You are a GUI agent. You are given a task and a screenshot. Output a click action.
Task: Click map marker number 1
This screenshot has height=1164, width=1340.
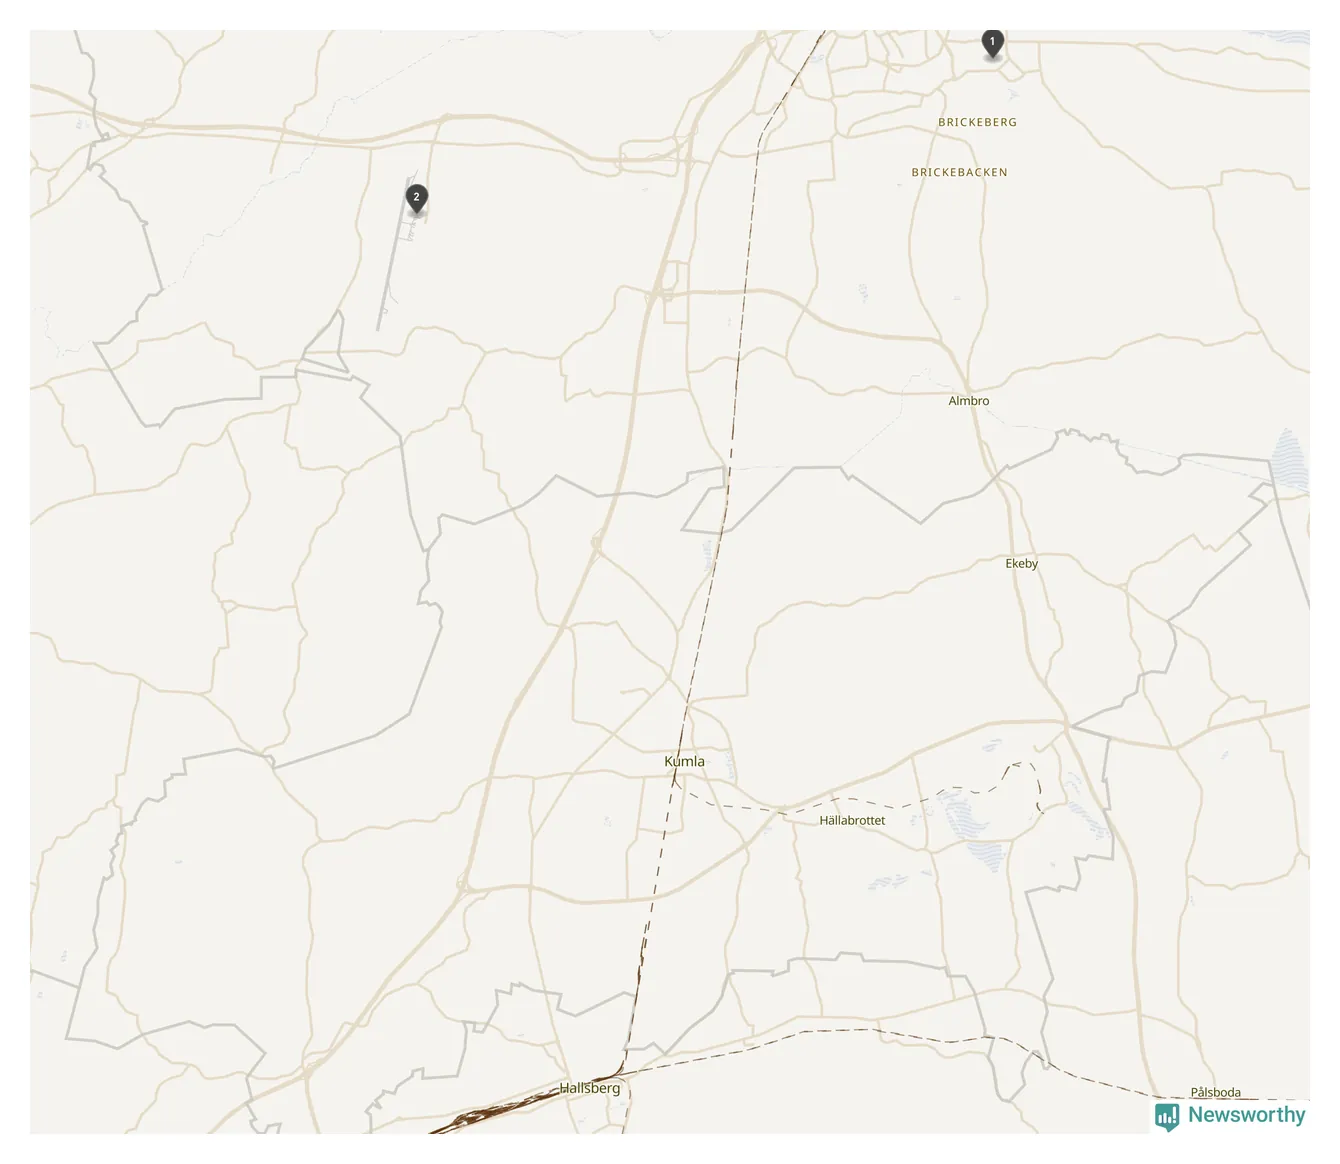coord(992,44)
